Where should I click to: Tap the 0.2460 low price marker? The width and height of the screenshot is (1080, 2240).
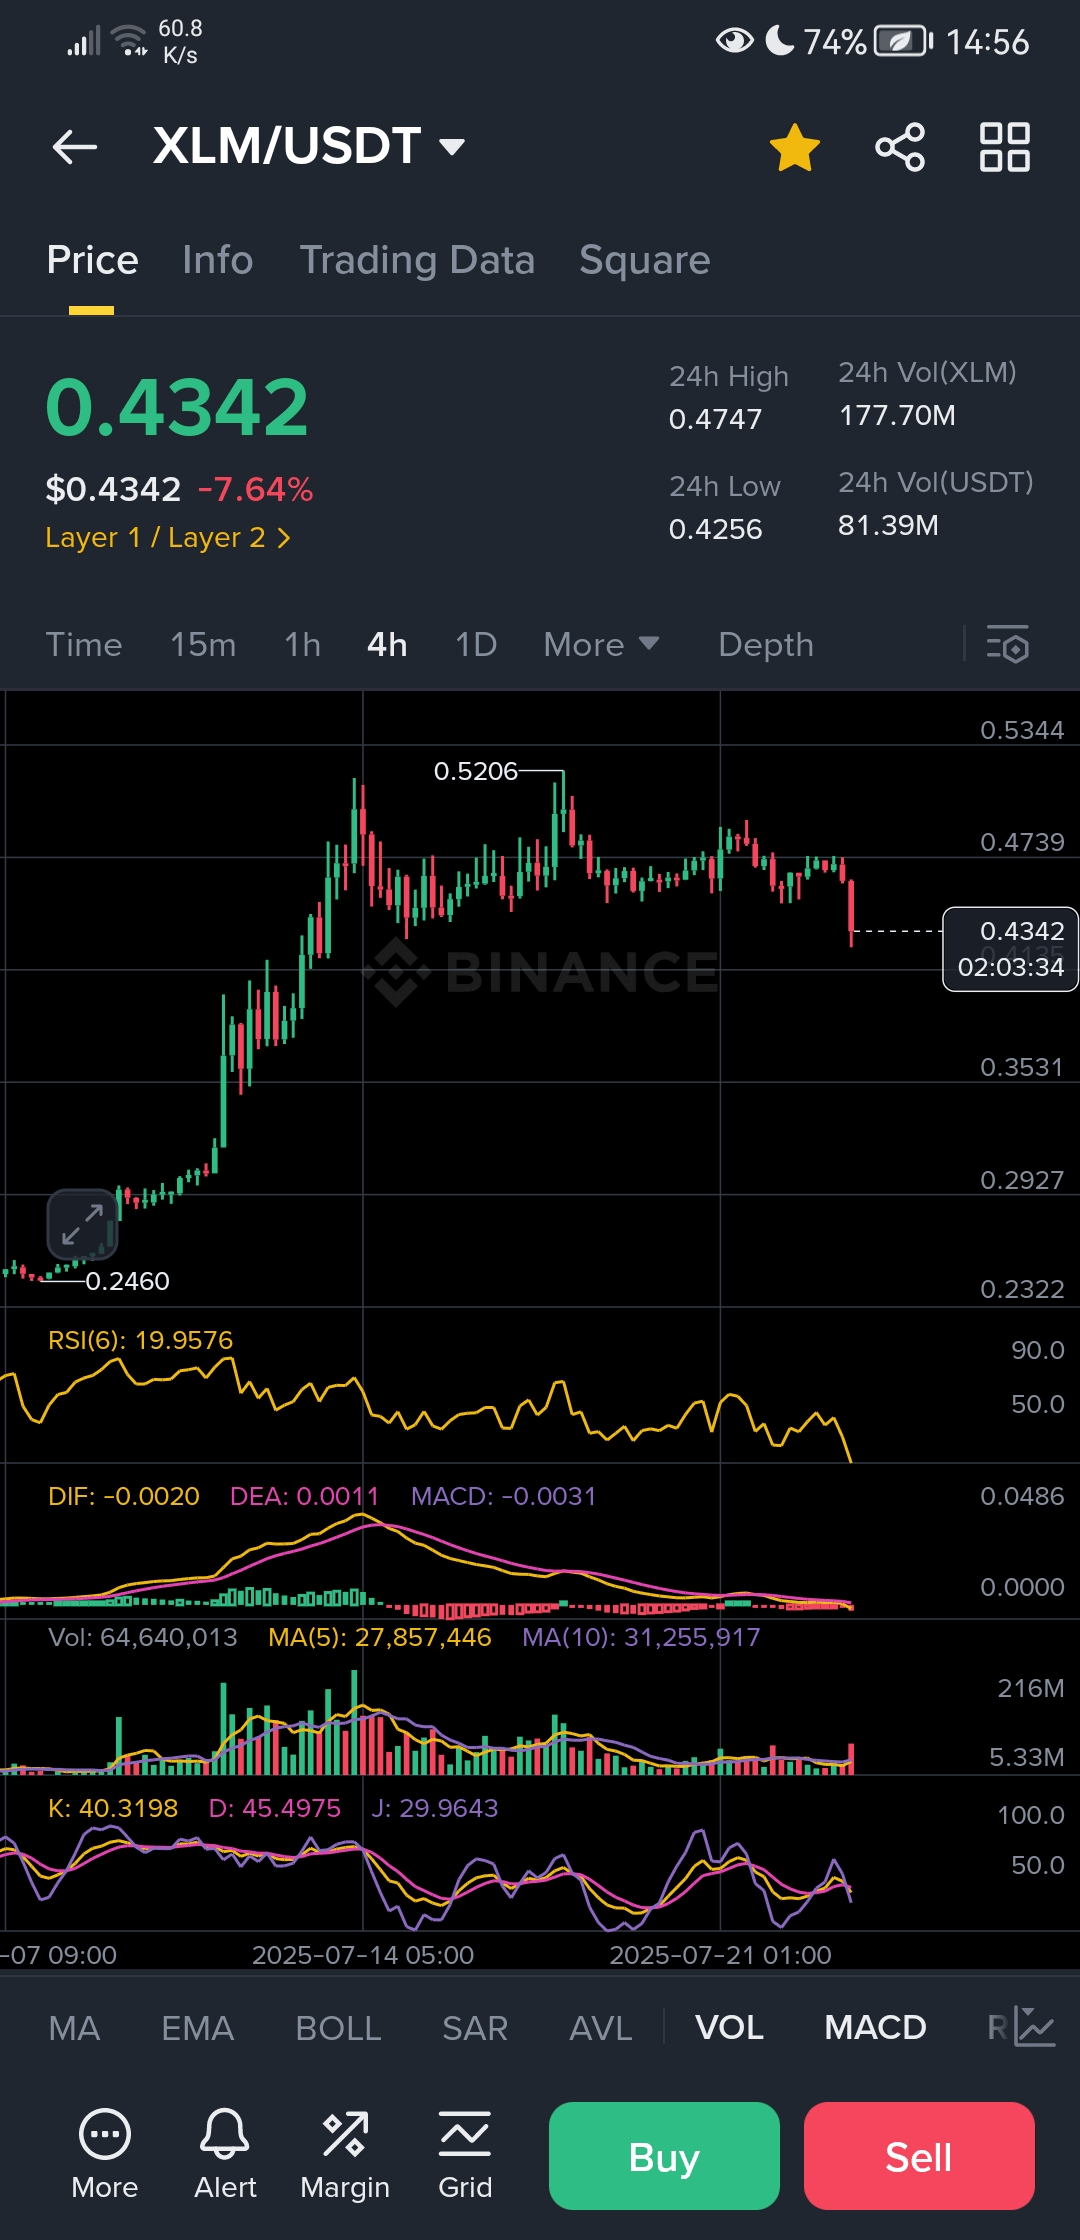(x=127, y=1281)
